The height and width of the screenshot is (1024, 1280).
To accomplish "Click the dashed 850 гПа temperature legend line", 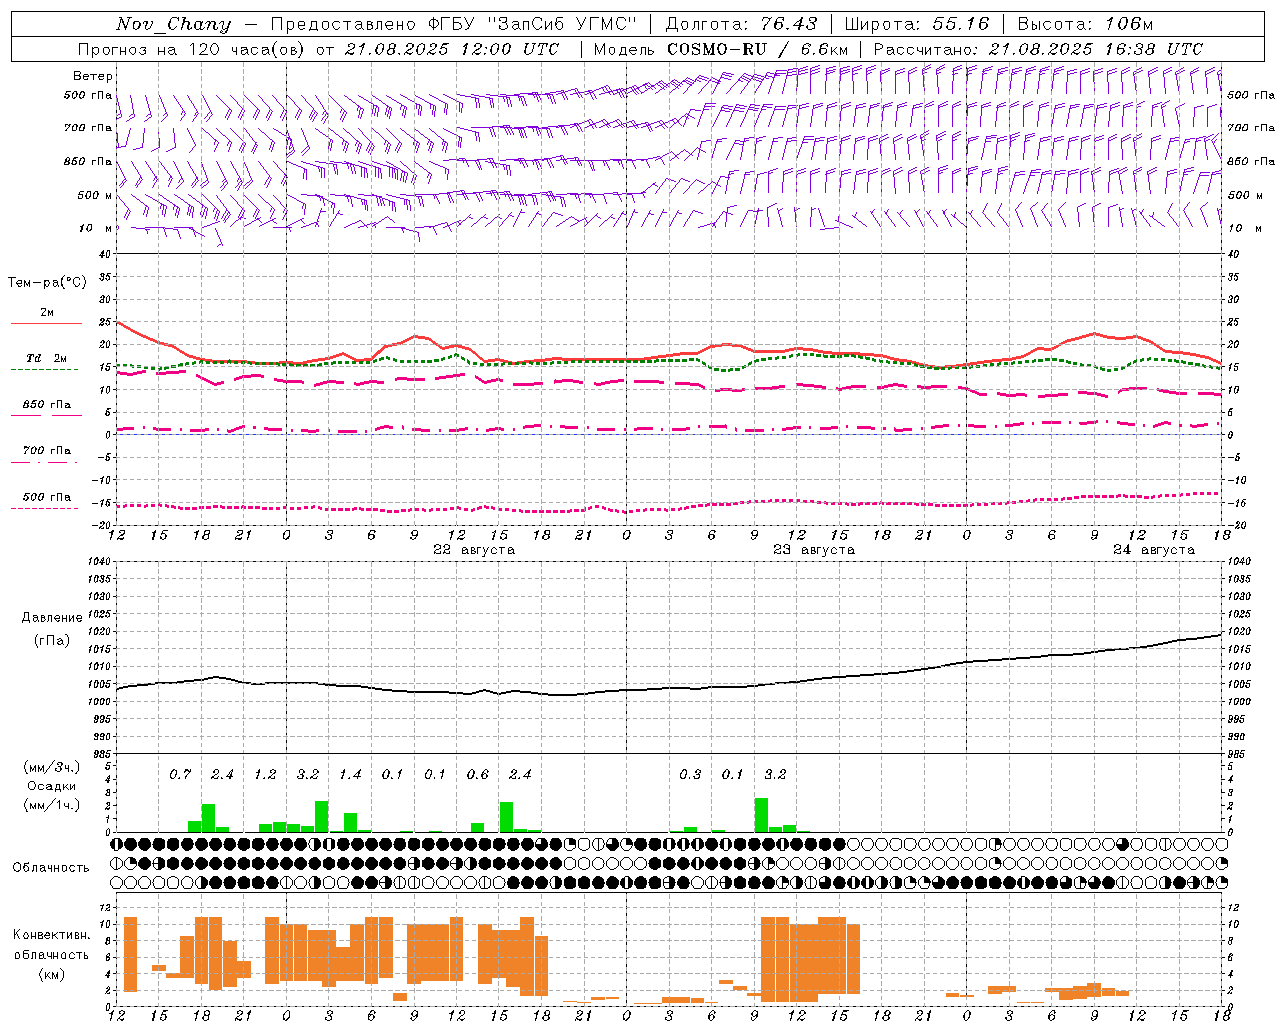I will [46, 415].
